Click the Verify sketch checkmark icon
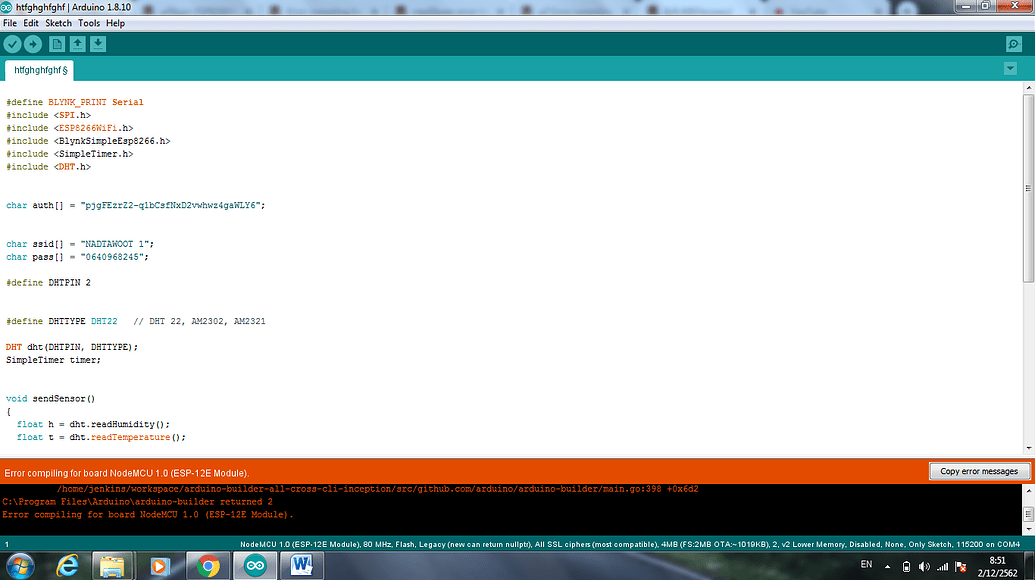1035x580 pixels. tap(12, 43)
